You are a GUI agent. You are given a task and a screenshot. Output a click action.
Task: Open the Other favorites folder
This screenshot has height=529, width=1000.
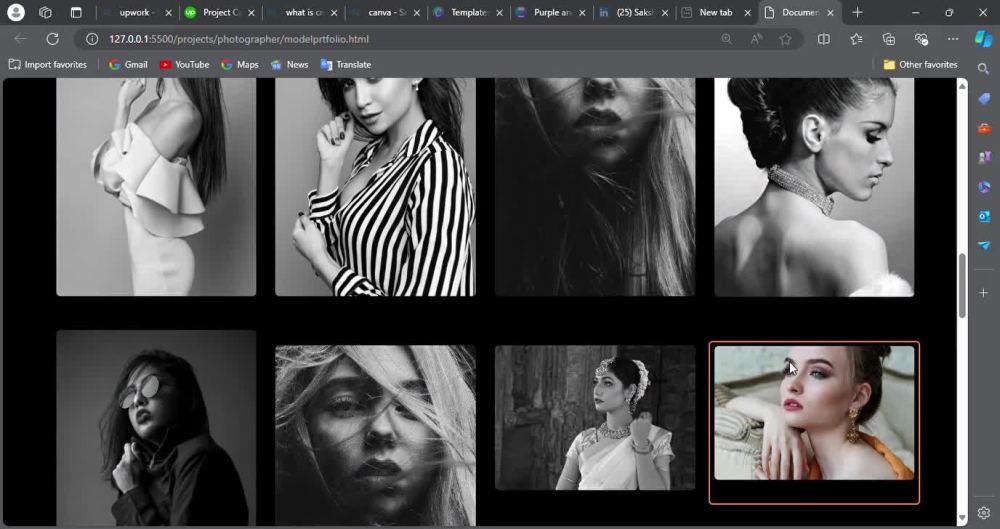click(x=920, y=64)
